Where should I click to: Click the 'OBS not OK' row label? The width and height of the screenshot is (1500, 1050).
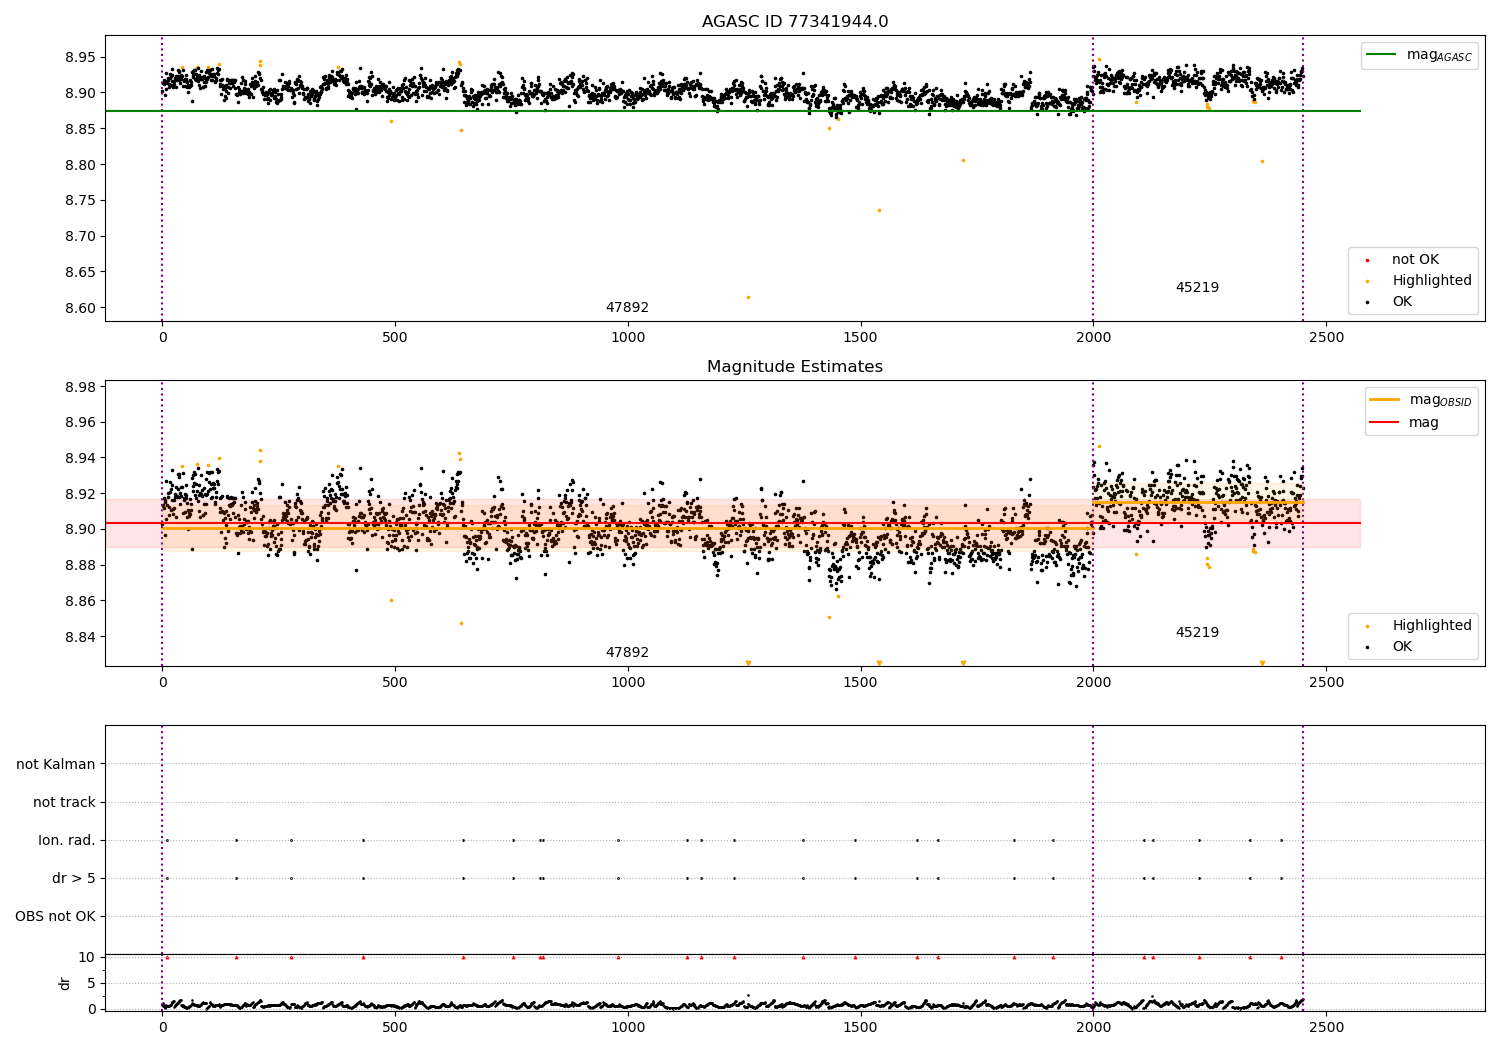pyautogui.click(x=55, y=917)
